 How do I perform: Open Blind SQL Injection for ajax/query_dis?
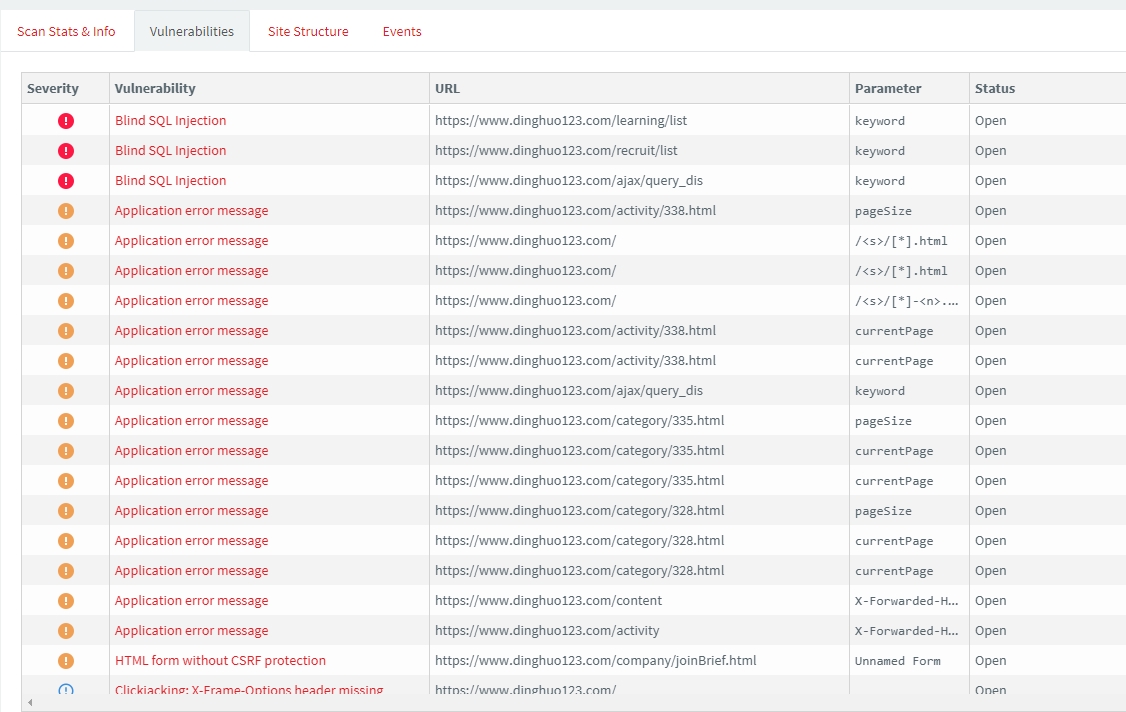click(x=170, y=181)
